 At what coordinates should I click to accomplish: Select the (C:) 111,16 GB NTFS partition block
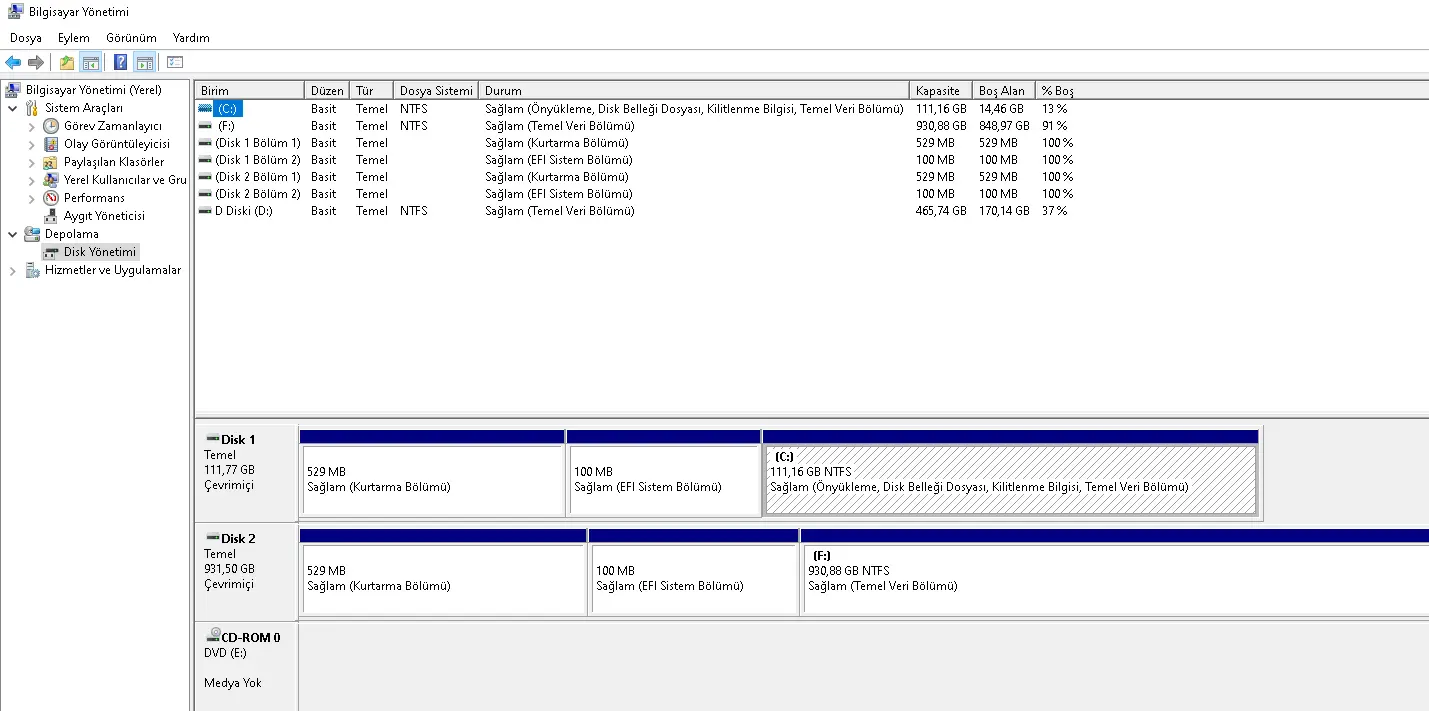(1010, 480)
